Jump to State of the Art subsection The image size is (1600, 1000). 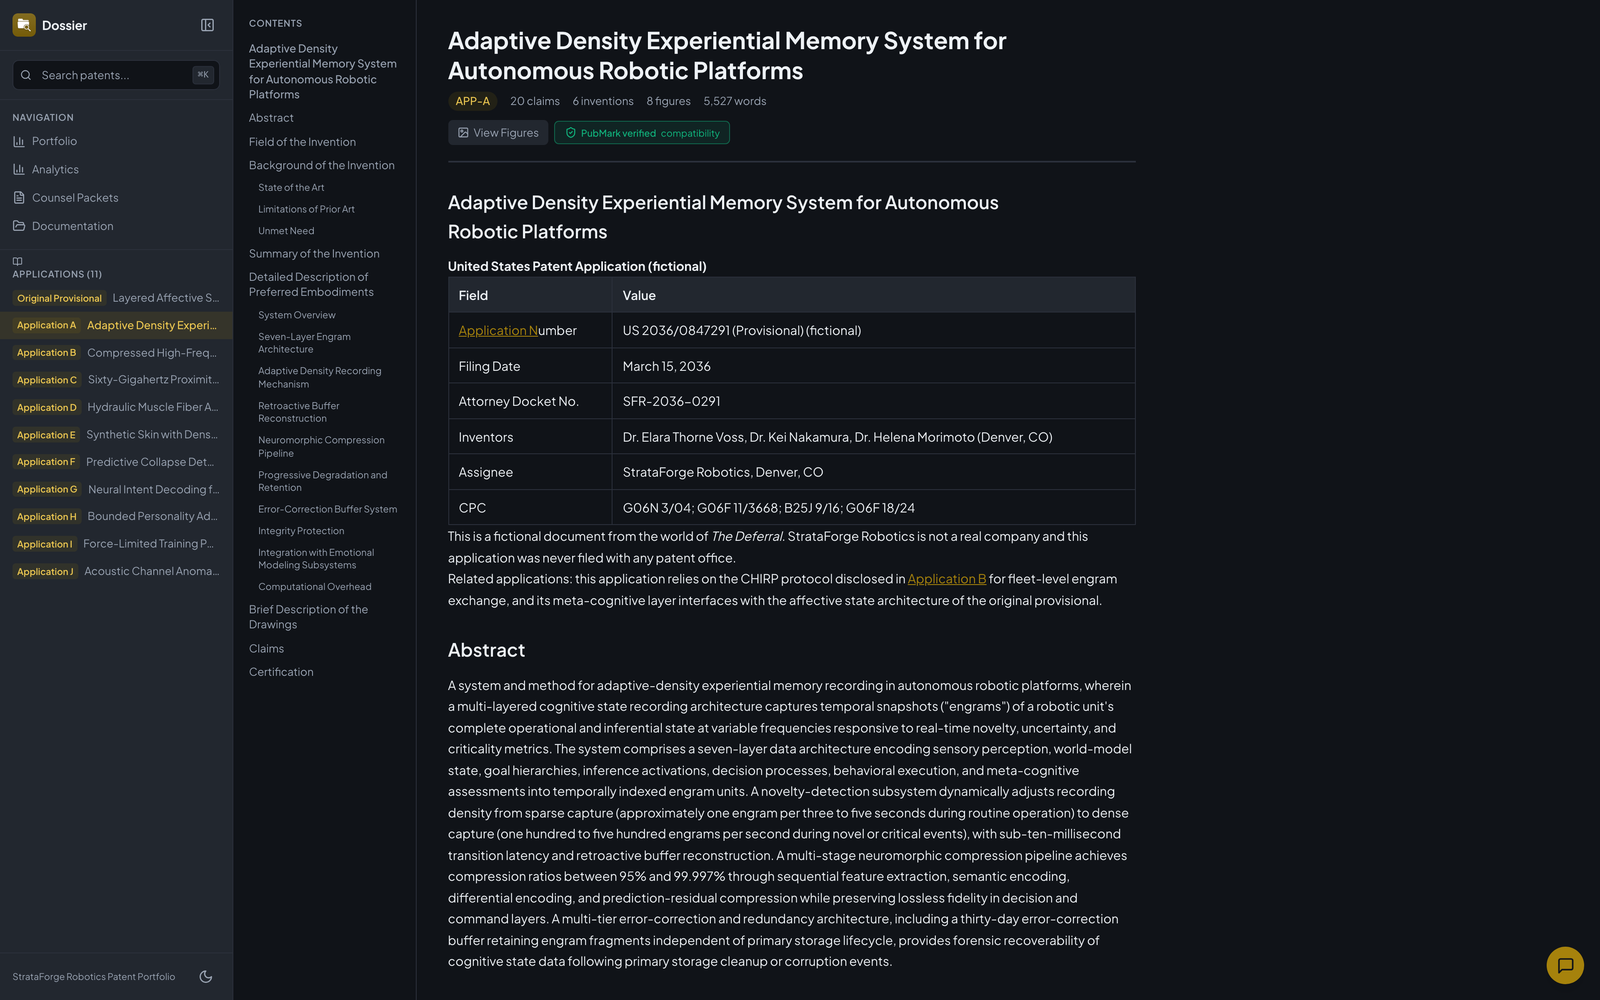(x=291, y=188)
